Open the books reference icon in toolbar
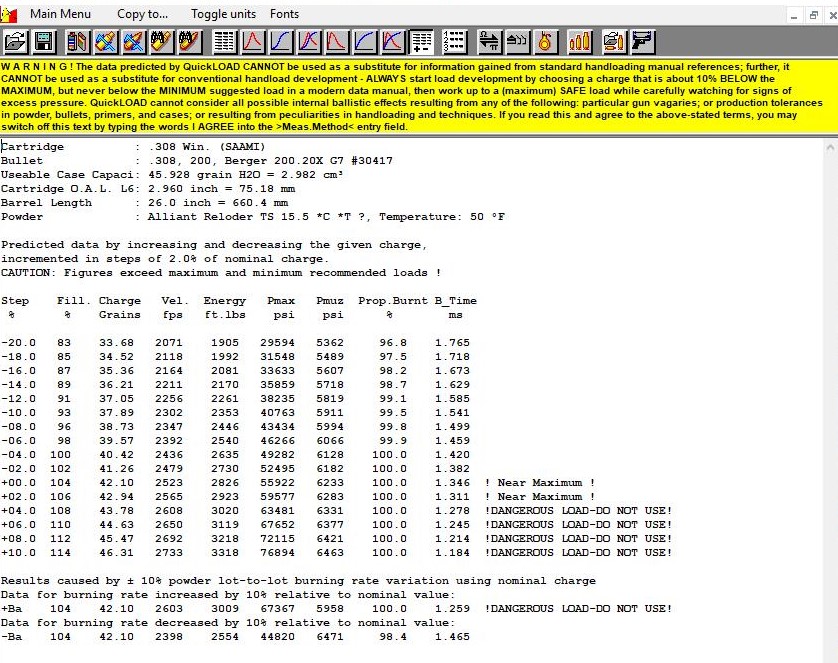Image resolution: width=838 pixels, height=663 pixels. coord(78,42)
